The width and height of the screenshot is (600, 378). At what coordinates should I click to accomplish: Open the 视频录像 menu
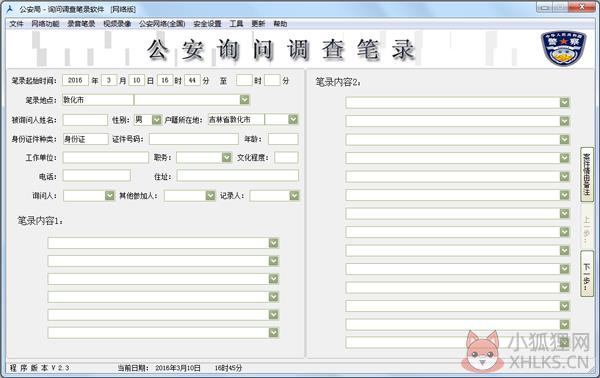click(x=117, y=24)
